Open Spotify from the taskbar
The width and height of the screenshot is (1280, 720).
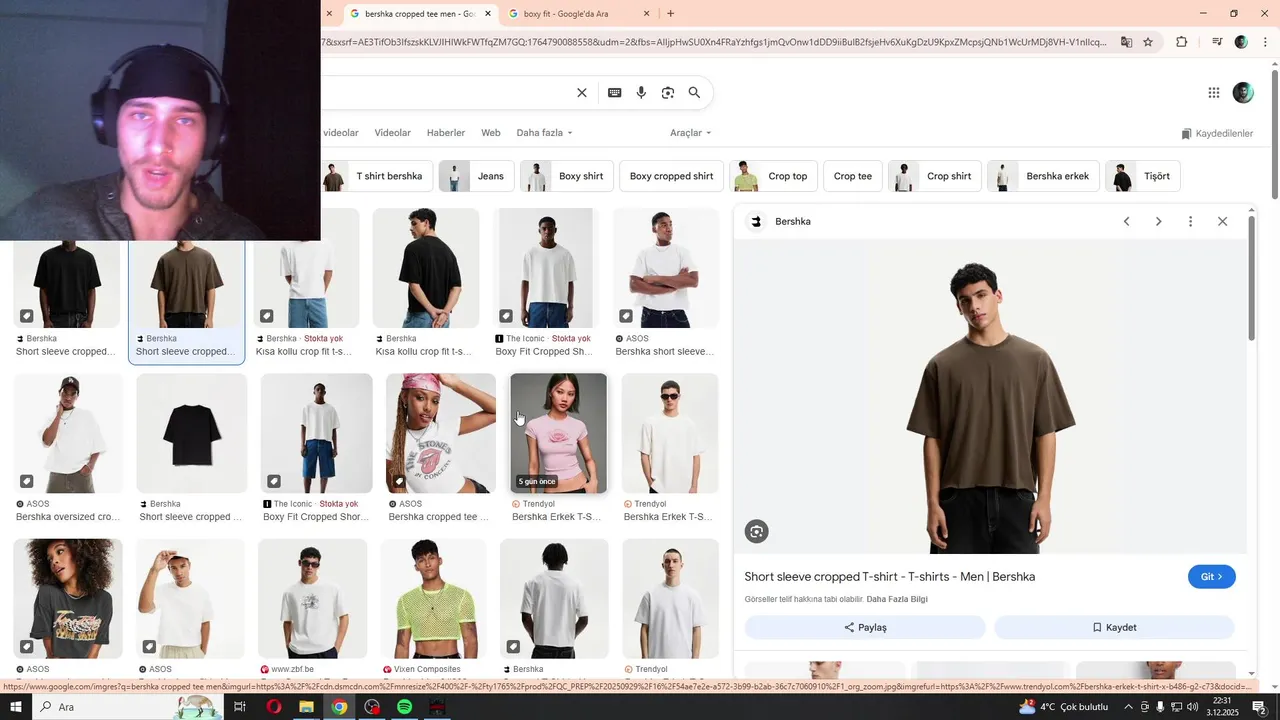pyautogui.click(x=405, y=707)
